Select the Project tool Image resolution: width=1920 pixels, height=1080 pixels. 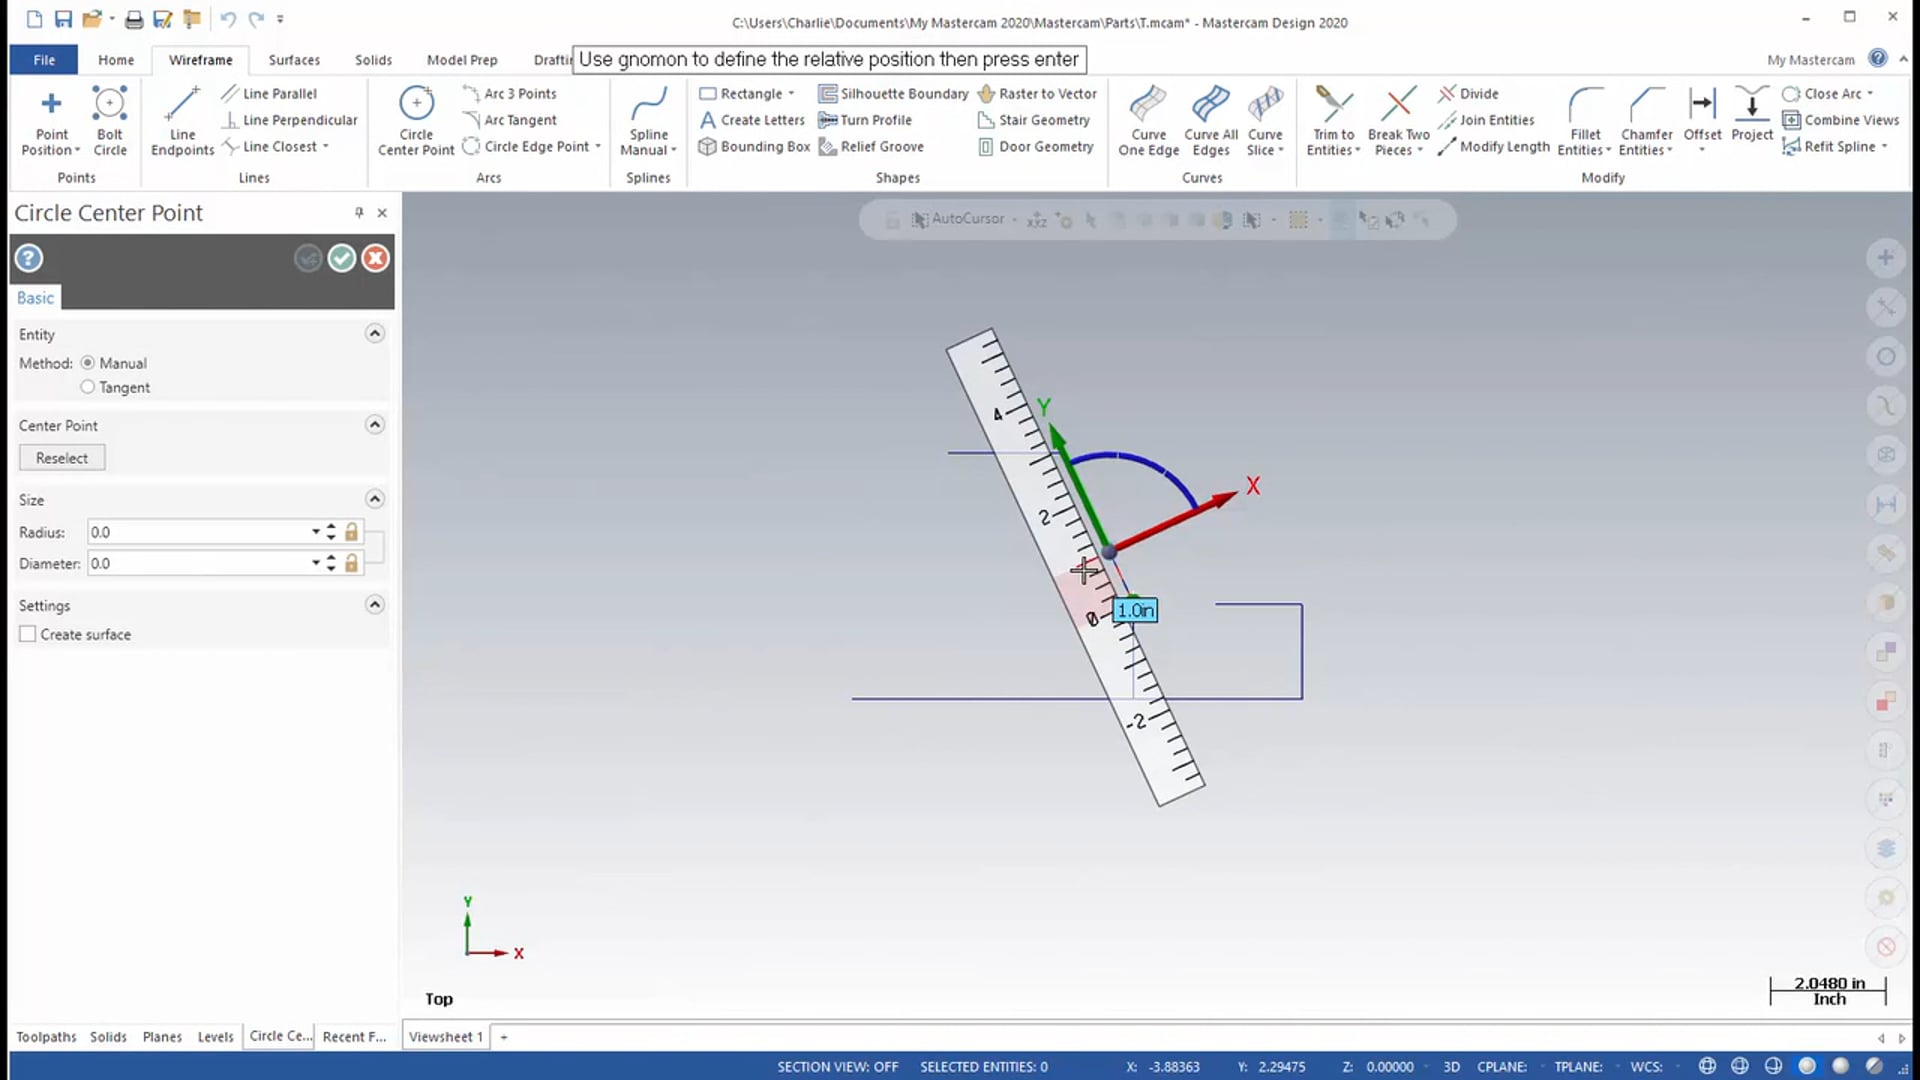(1752, 115)
